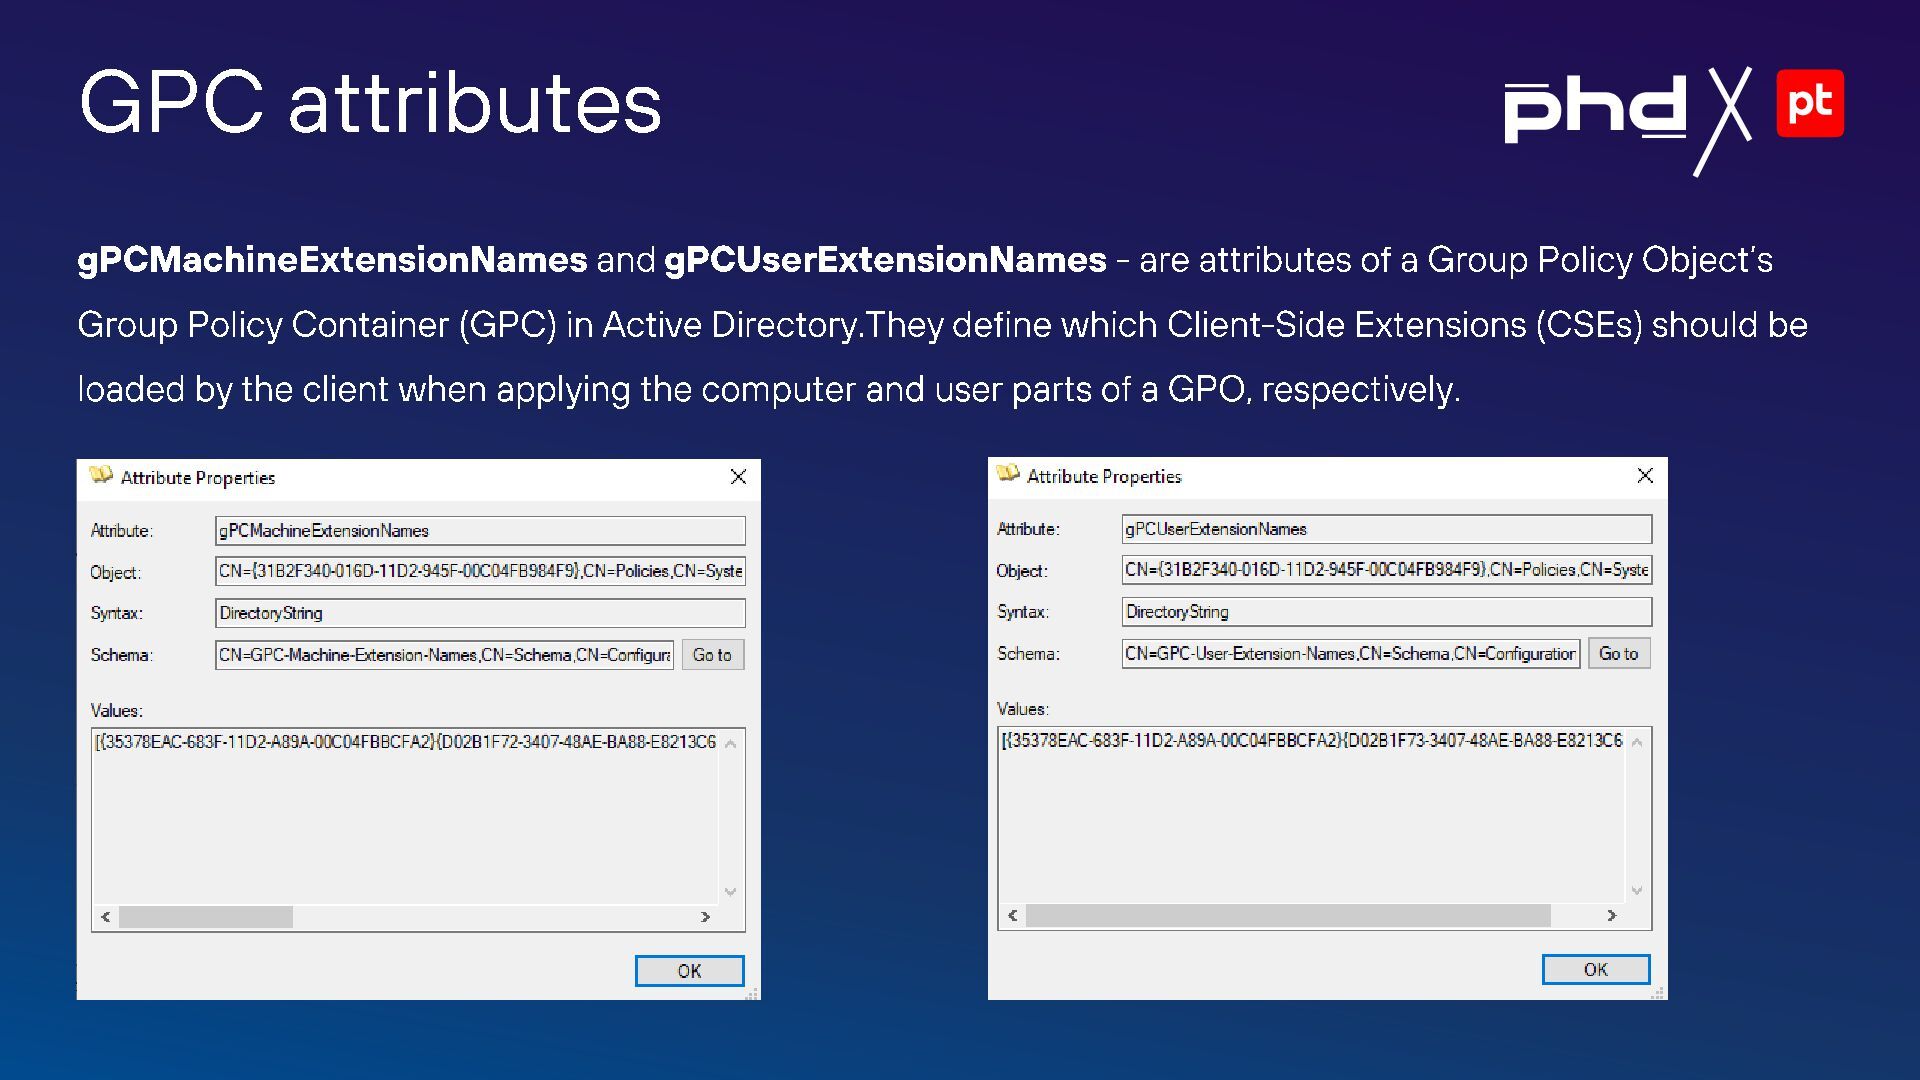Click the right dialog's title bar icon
1920x1080 pixels.
pos(1008,475)
